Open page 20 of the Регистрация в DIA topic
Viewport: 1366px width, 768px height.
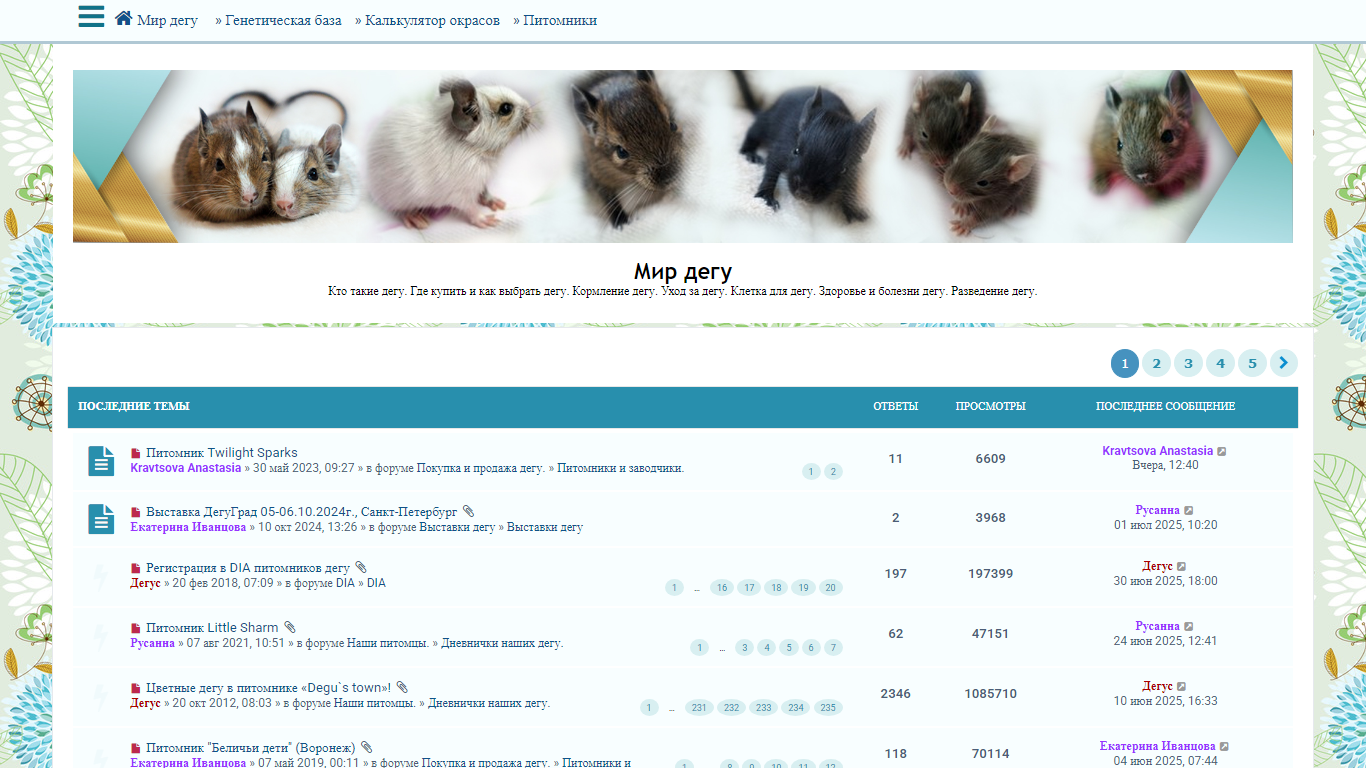(830, 588)
